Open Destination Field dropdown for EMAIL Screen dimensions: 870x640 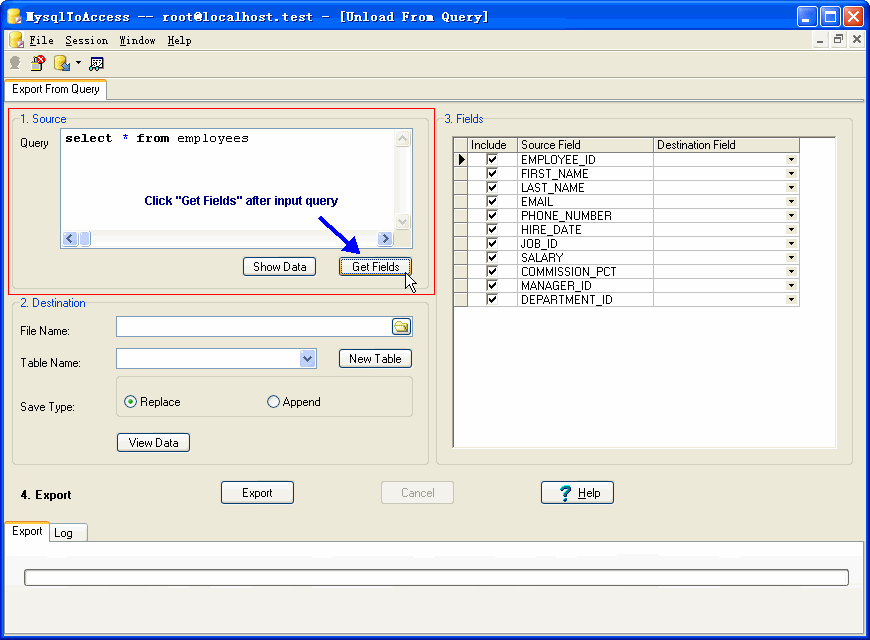click(x=791, y=201)
